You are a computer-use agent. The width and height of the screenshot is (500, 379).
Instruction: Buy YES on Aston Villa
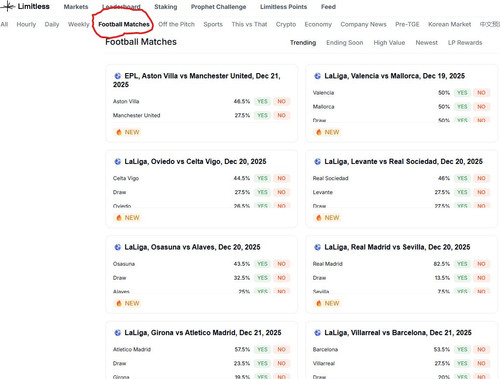[x=262, y=101]
